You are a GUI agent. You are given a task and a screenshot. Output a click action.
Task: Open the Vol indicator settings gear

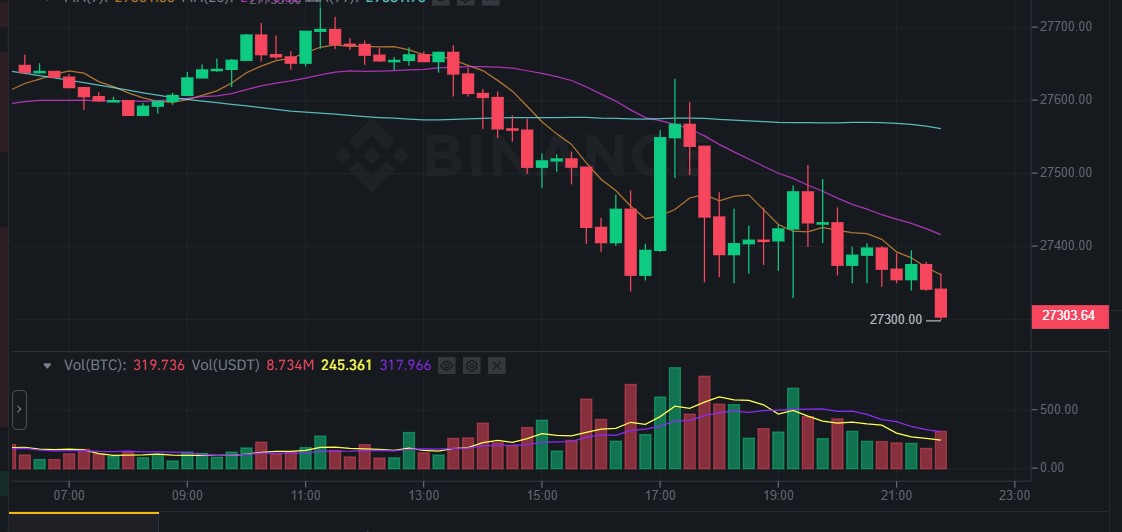[472, 366]
